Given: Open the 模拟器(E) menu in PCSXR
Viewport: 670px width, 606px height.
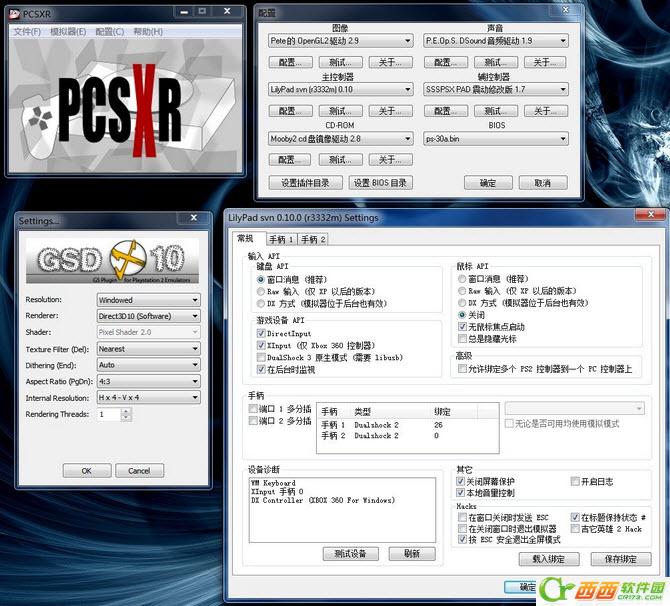Looking at the screenshot, I should [x=68, y=32].
